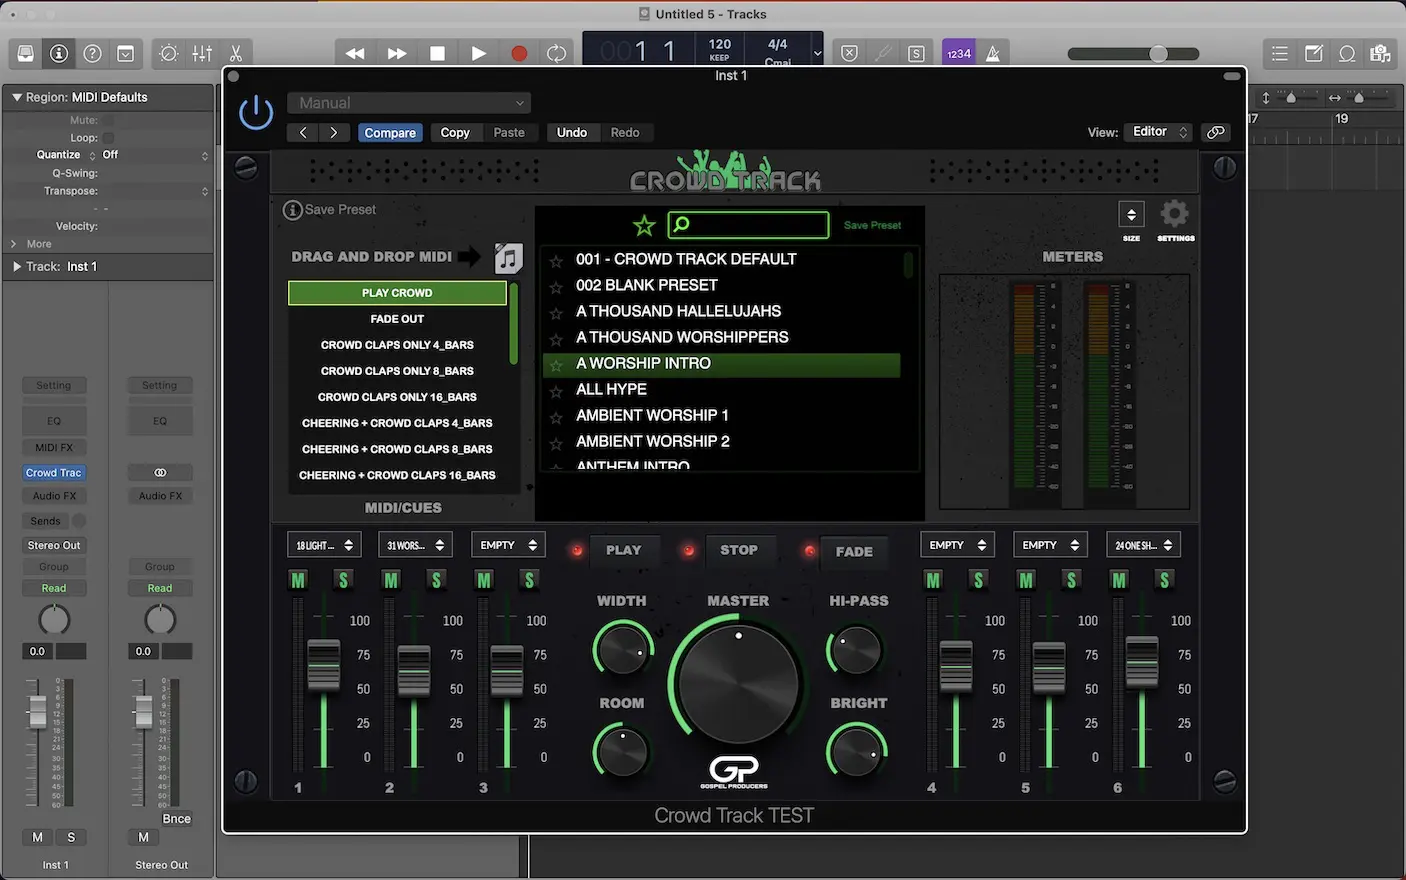Click the WIDTH knob
The width and height of the screenshot is (1406, 880).
pyautogui.click(x=622, y=650)
